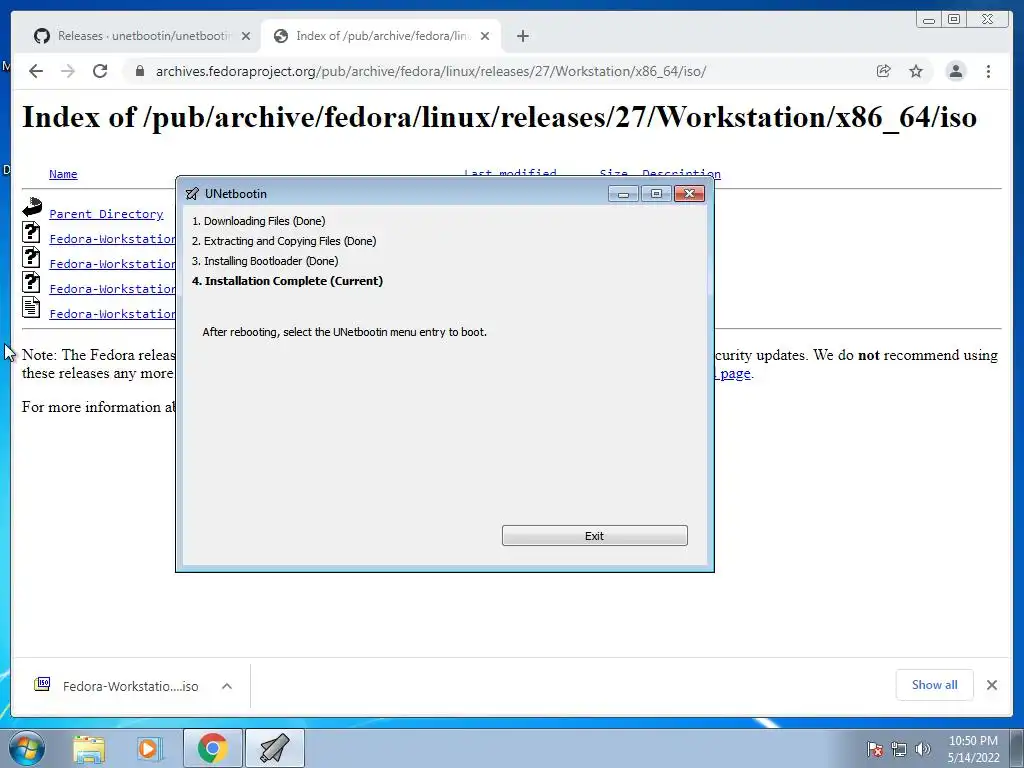The width and height of the screenshot is (1024, 768).
Task: Close the Index of /pub/archive tab
Action: pos(485,36)
